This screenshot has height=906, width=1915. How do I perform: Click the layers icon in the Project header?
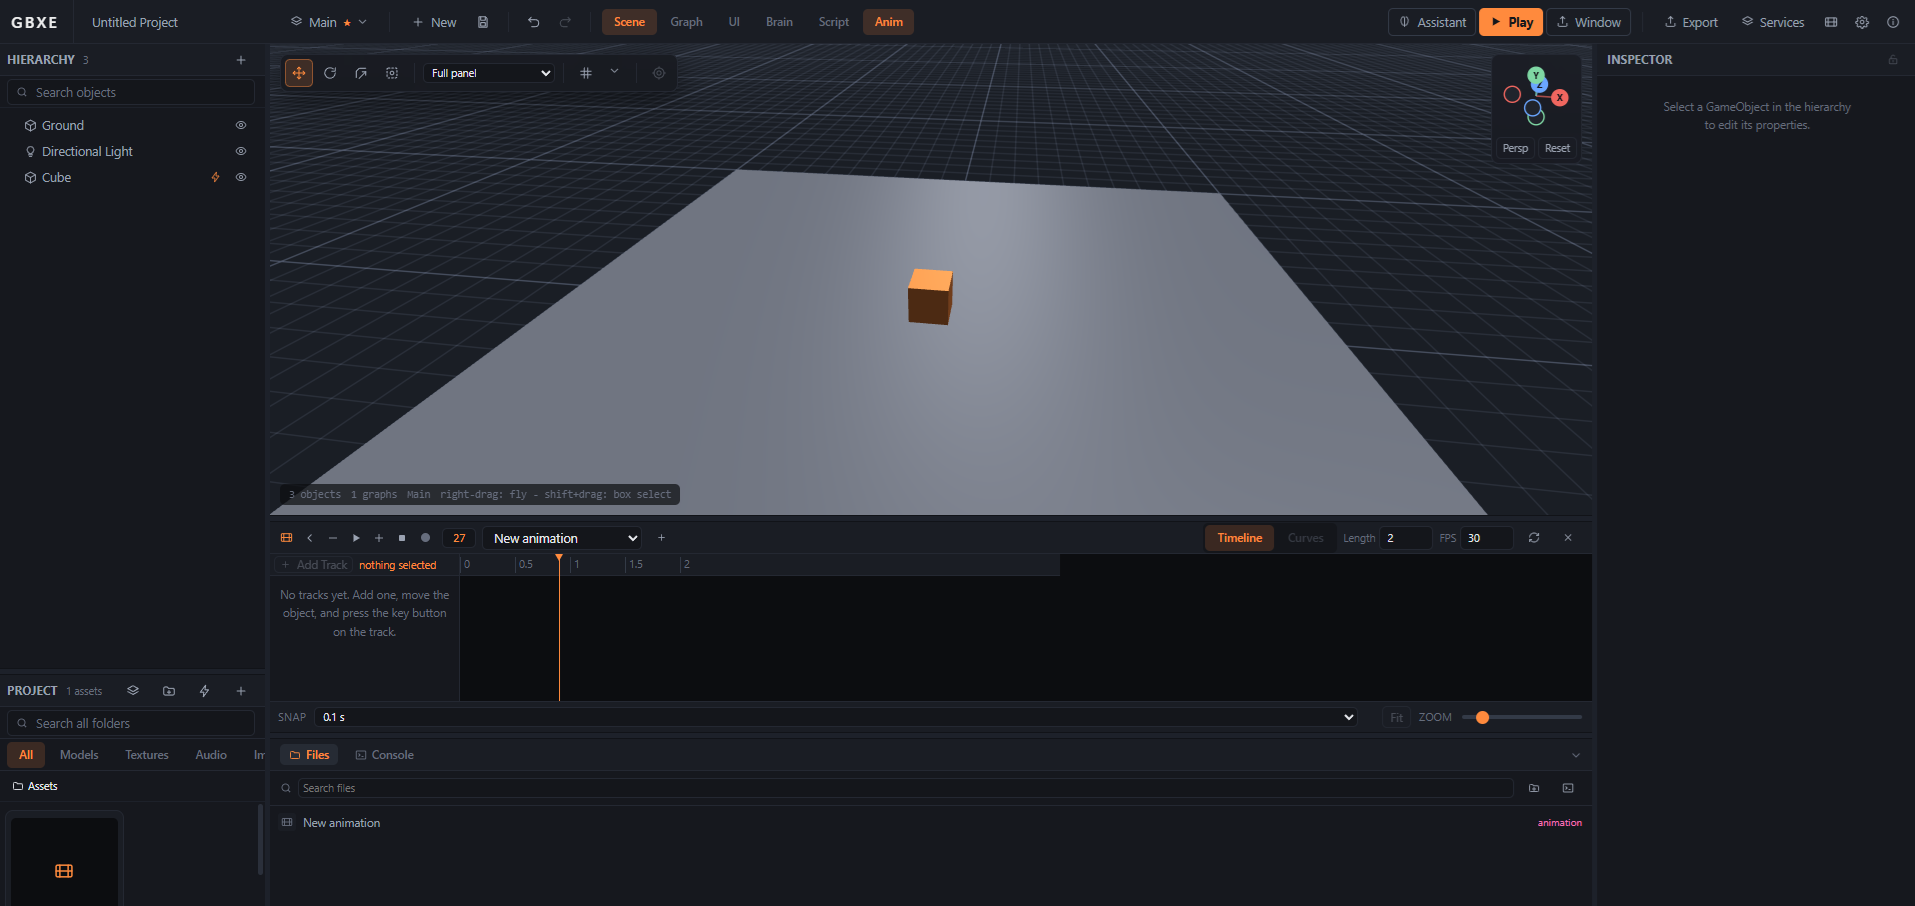click(x=133, y=691)
